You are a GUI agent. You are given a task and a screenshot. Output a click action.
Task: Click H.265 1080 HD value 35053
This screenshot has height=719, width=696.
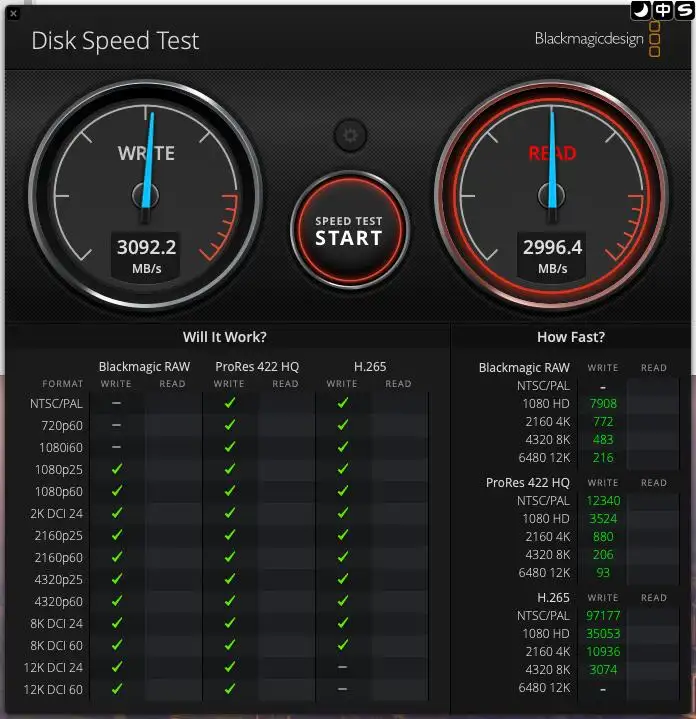[603, 634]
